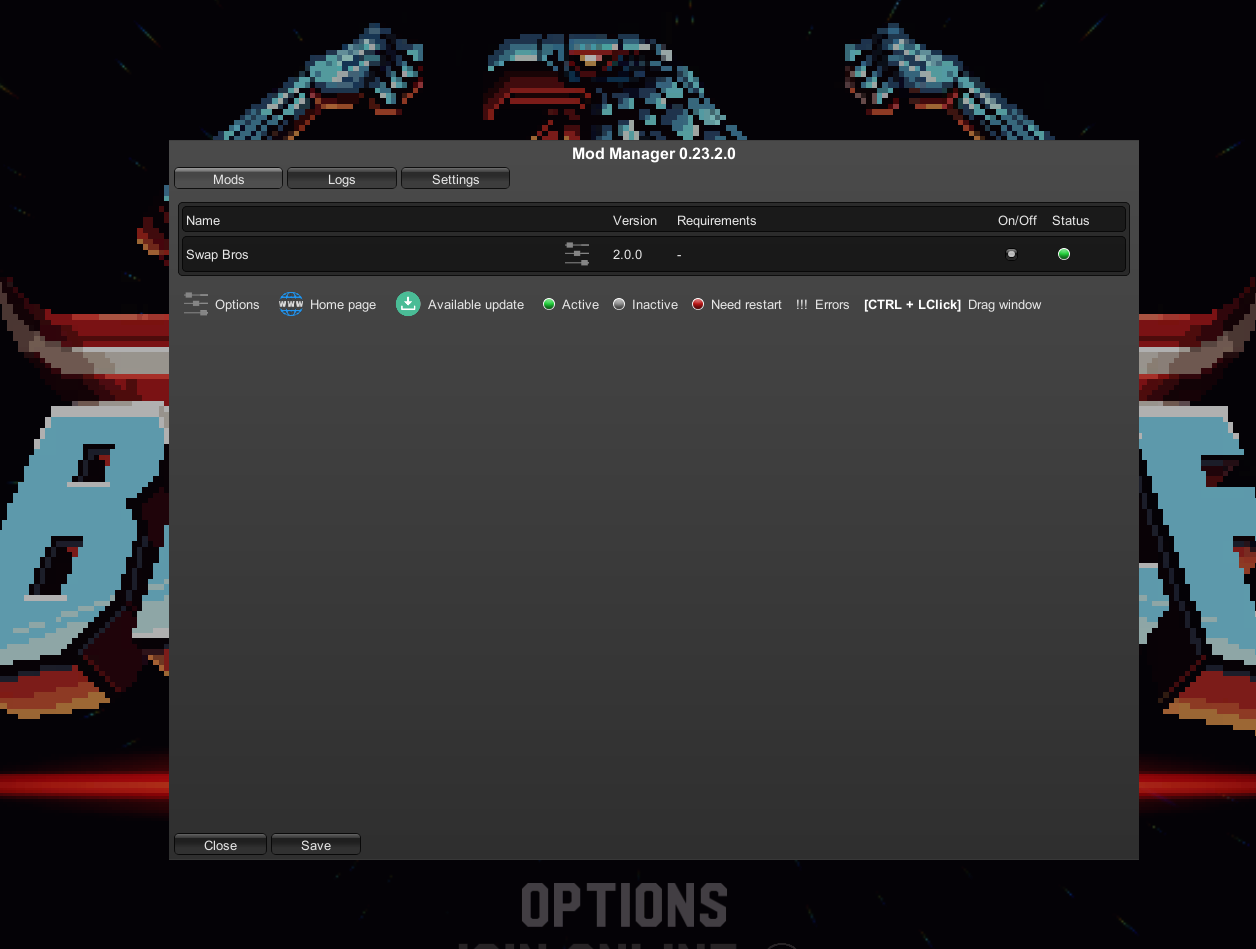Viewport: 1256px width, 949px height.
Task: Open Swap Bros mod options sliders icon
Action: pos(577,254)
